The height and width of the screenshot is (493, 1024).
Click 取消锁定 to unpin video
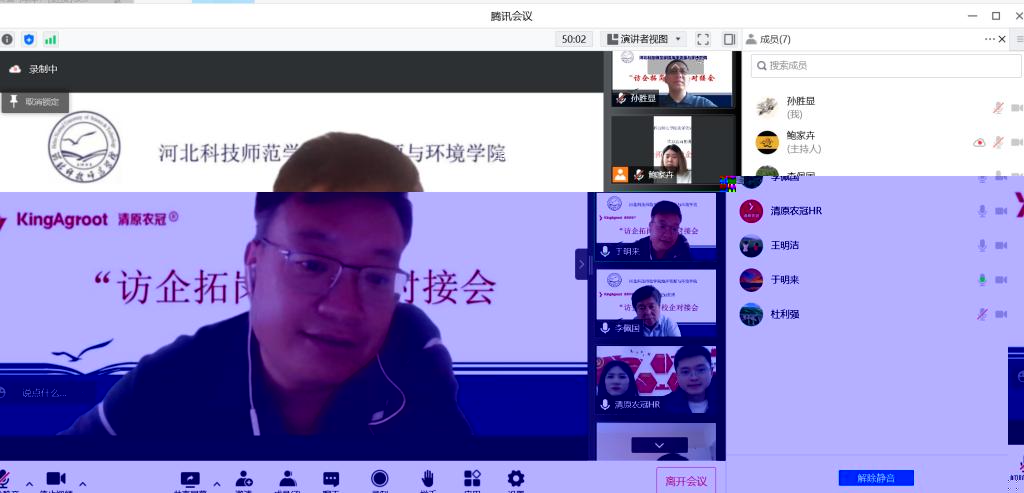(x=35, y=102)
